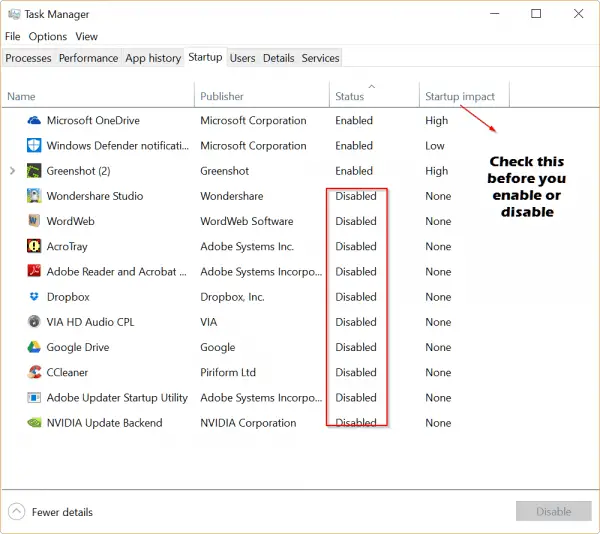Expand the Greenshot (2) group

pyautogui.click(x=12, y=171)
